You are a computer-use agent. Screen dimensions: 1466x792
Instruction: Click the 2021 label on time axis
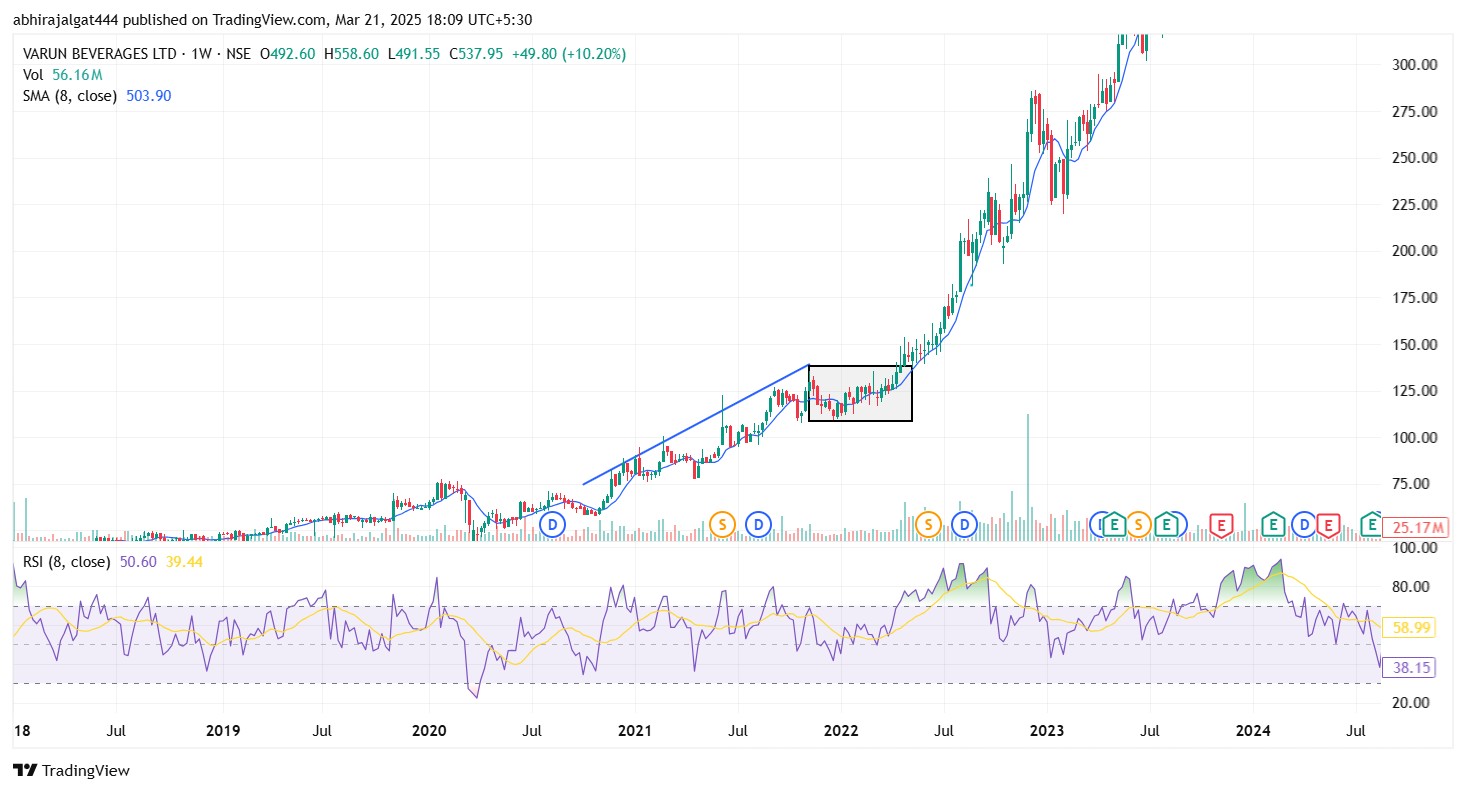pyautogui.click(x=635, y=730)
